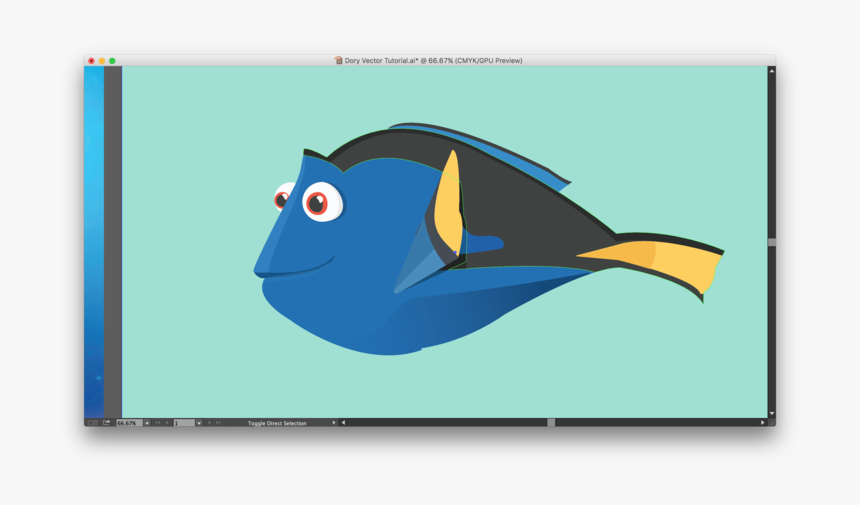Image resolution: width=860 pixels, height=505 pixels.
Task: Close the Illustrator document window
Action: coord(92,61)
